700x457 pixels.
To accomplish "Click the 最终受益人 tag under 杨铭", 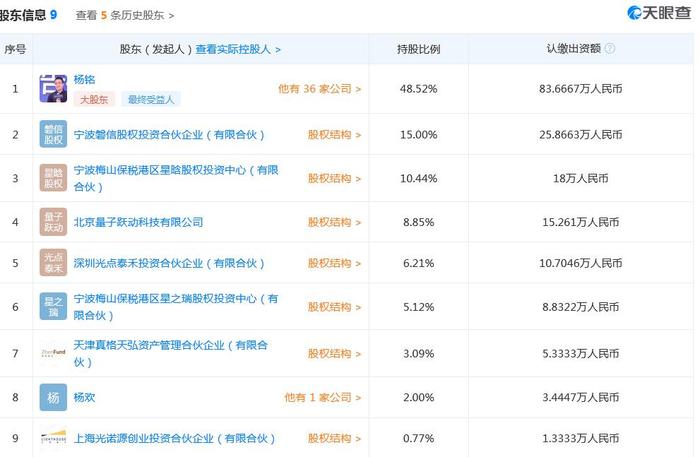I will 151,100.
